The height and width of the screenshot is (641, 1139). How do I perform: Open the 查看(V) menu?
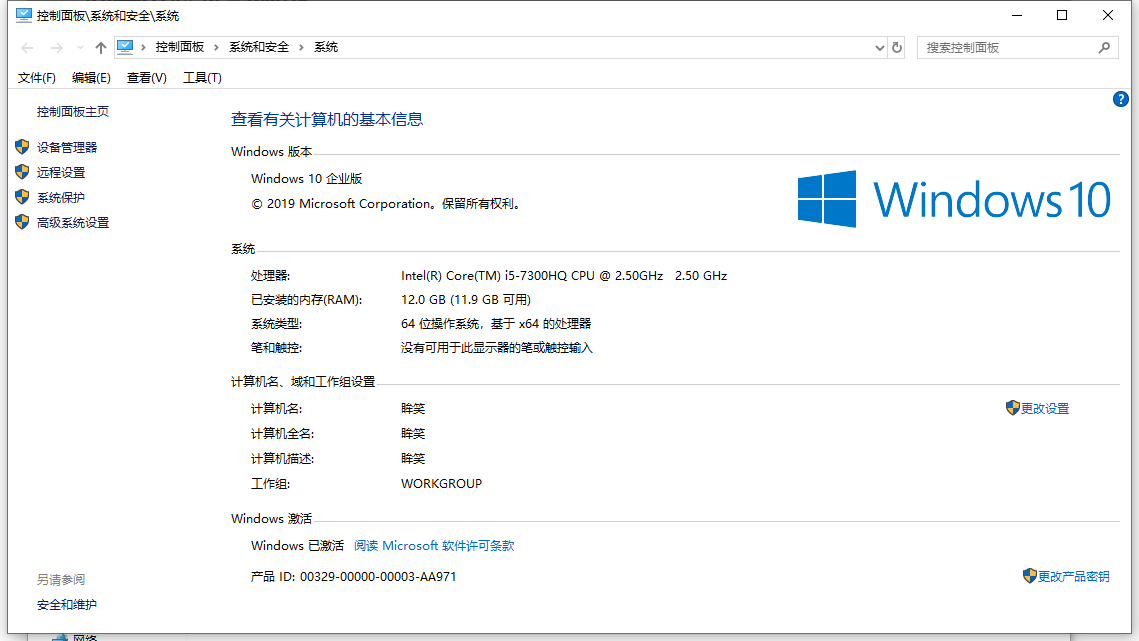[146, 78]
